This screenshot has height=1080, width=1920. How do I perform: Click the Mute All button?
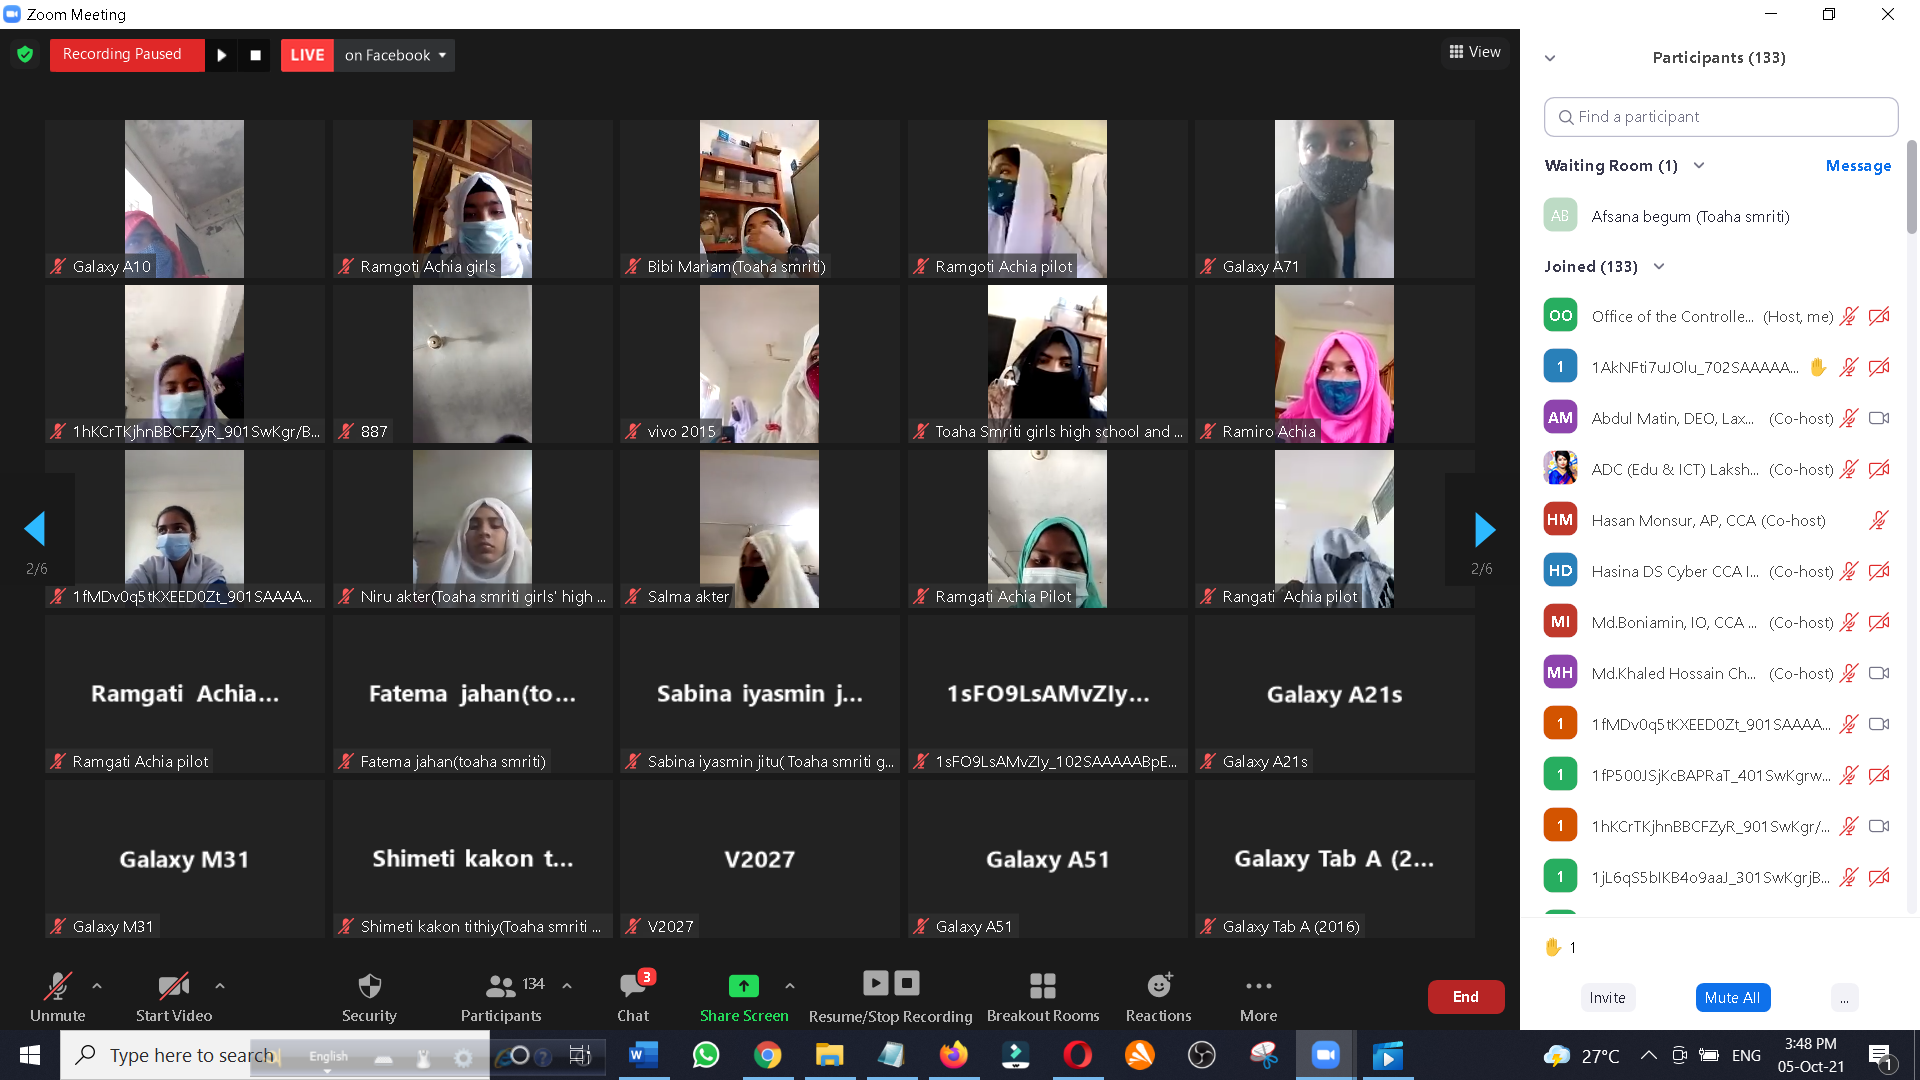tap(1732, 997)
